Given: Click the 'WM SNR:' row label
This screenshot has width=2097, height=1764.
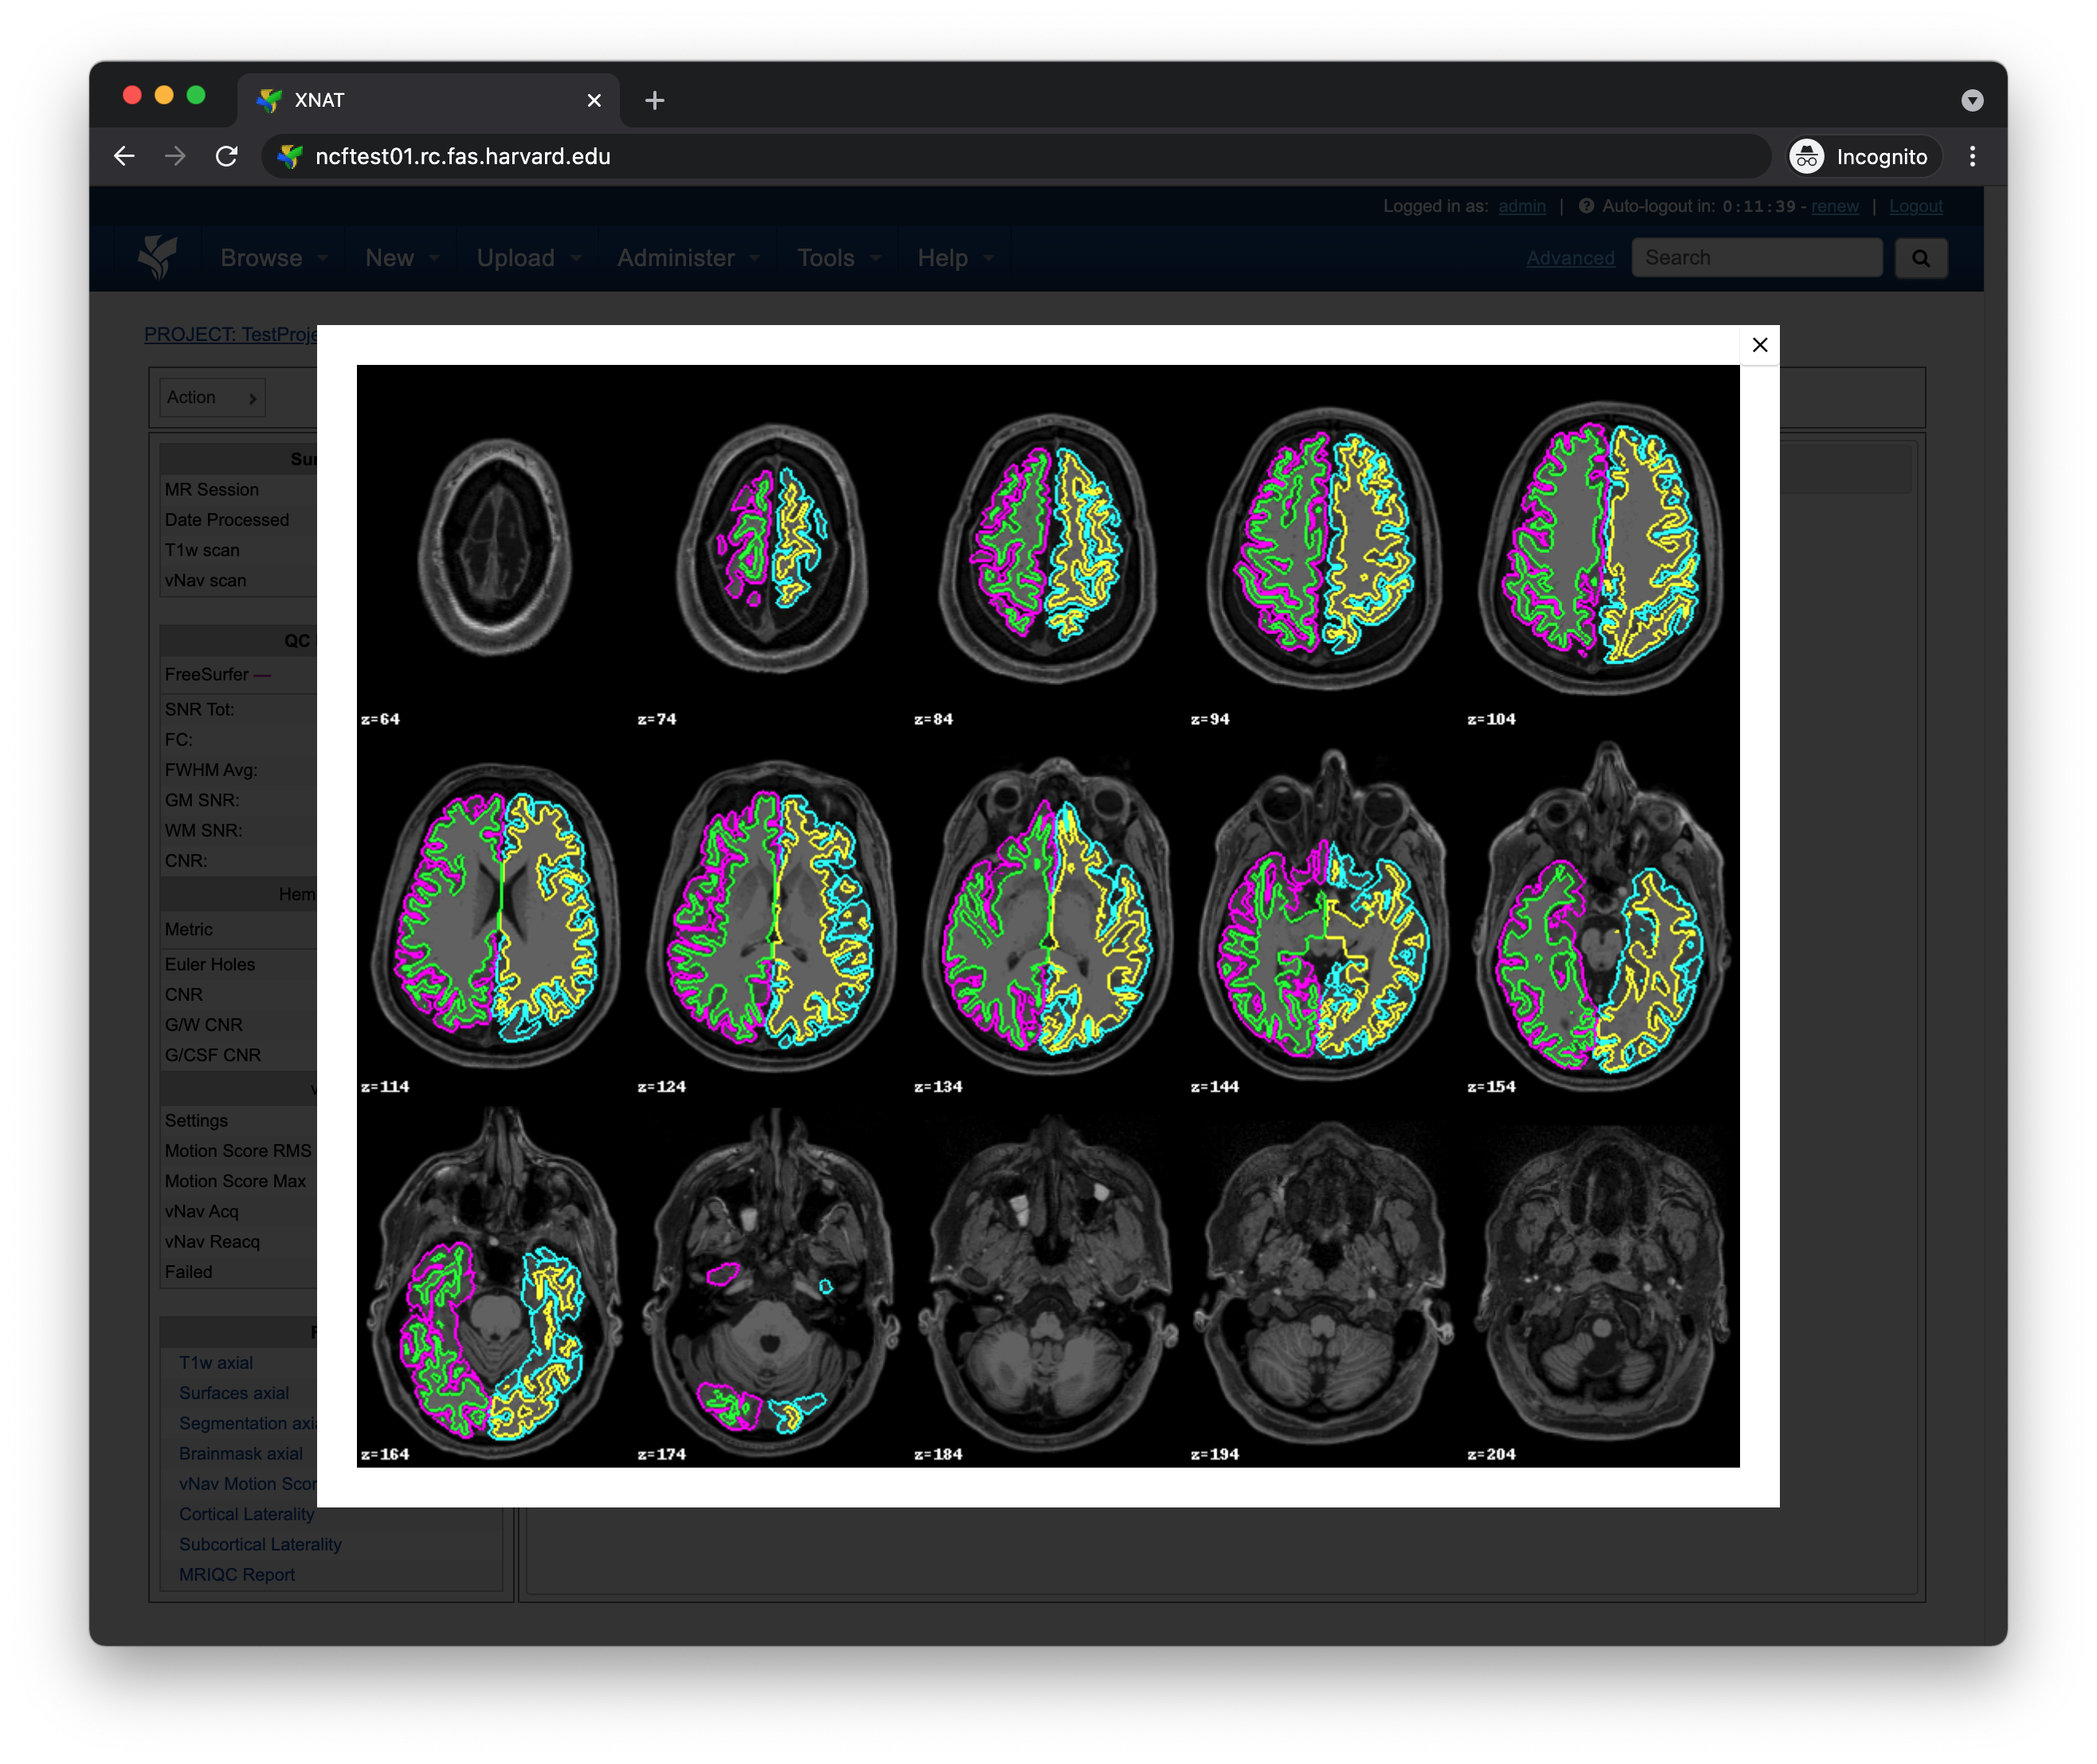Looking at the screenshot, I should coord(203,830).
